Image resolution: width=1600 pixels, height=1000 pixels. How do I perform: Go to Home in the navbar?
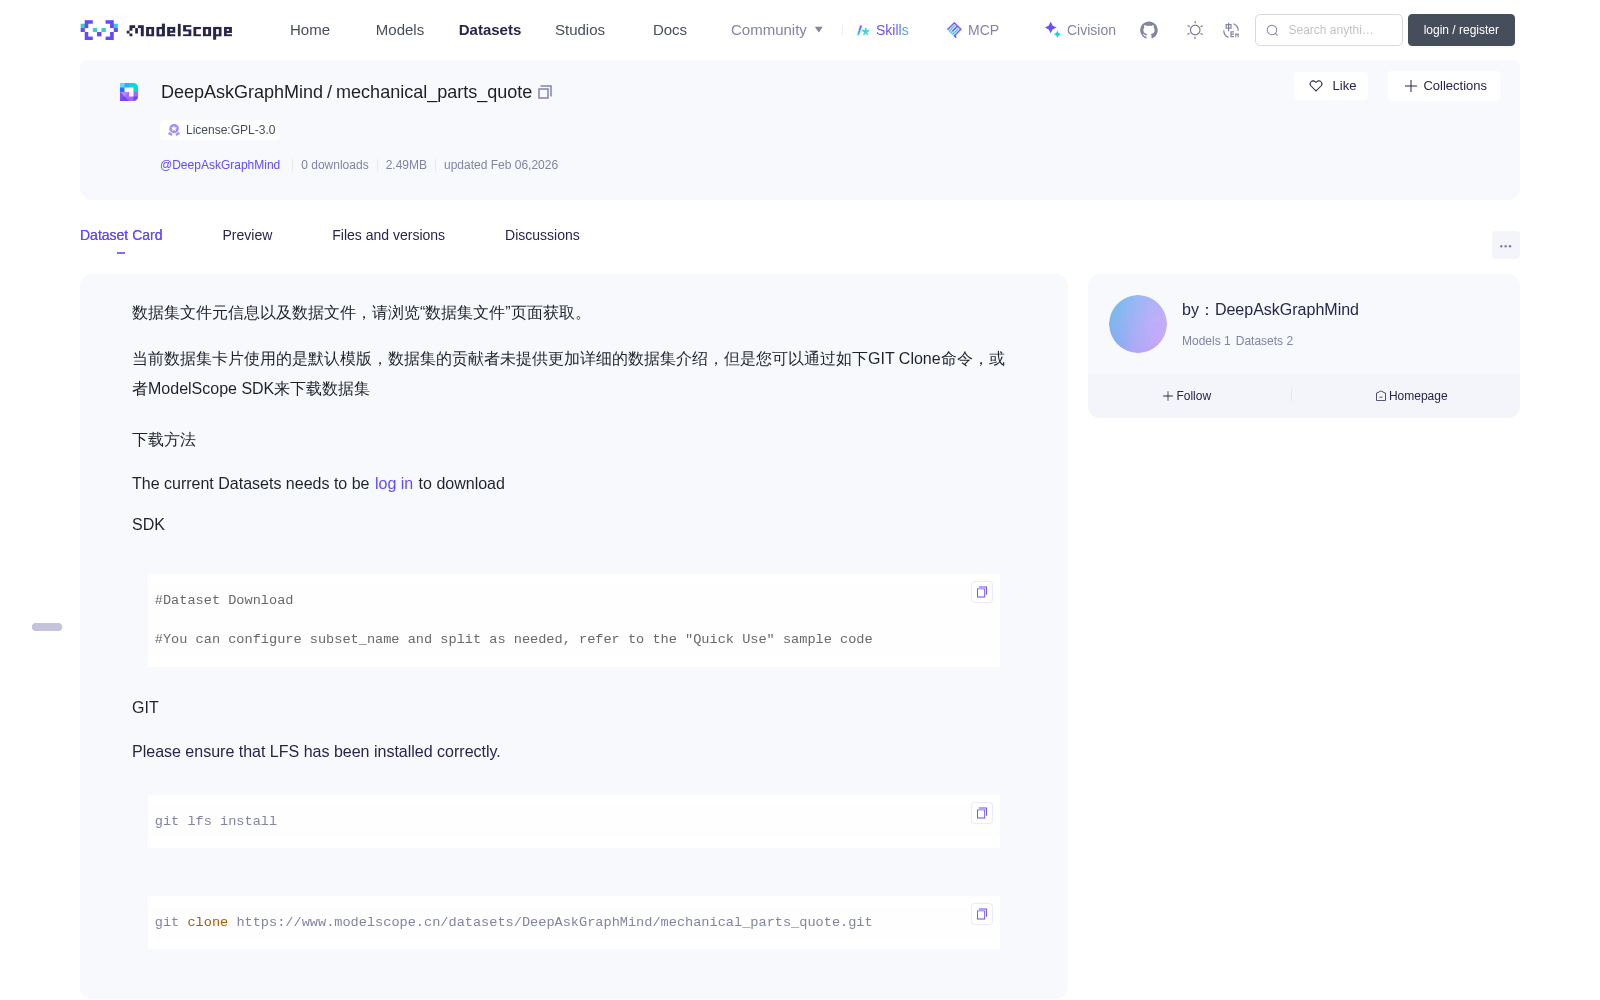(310, 30)
